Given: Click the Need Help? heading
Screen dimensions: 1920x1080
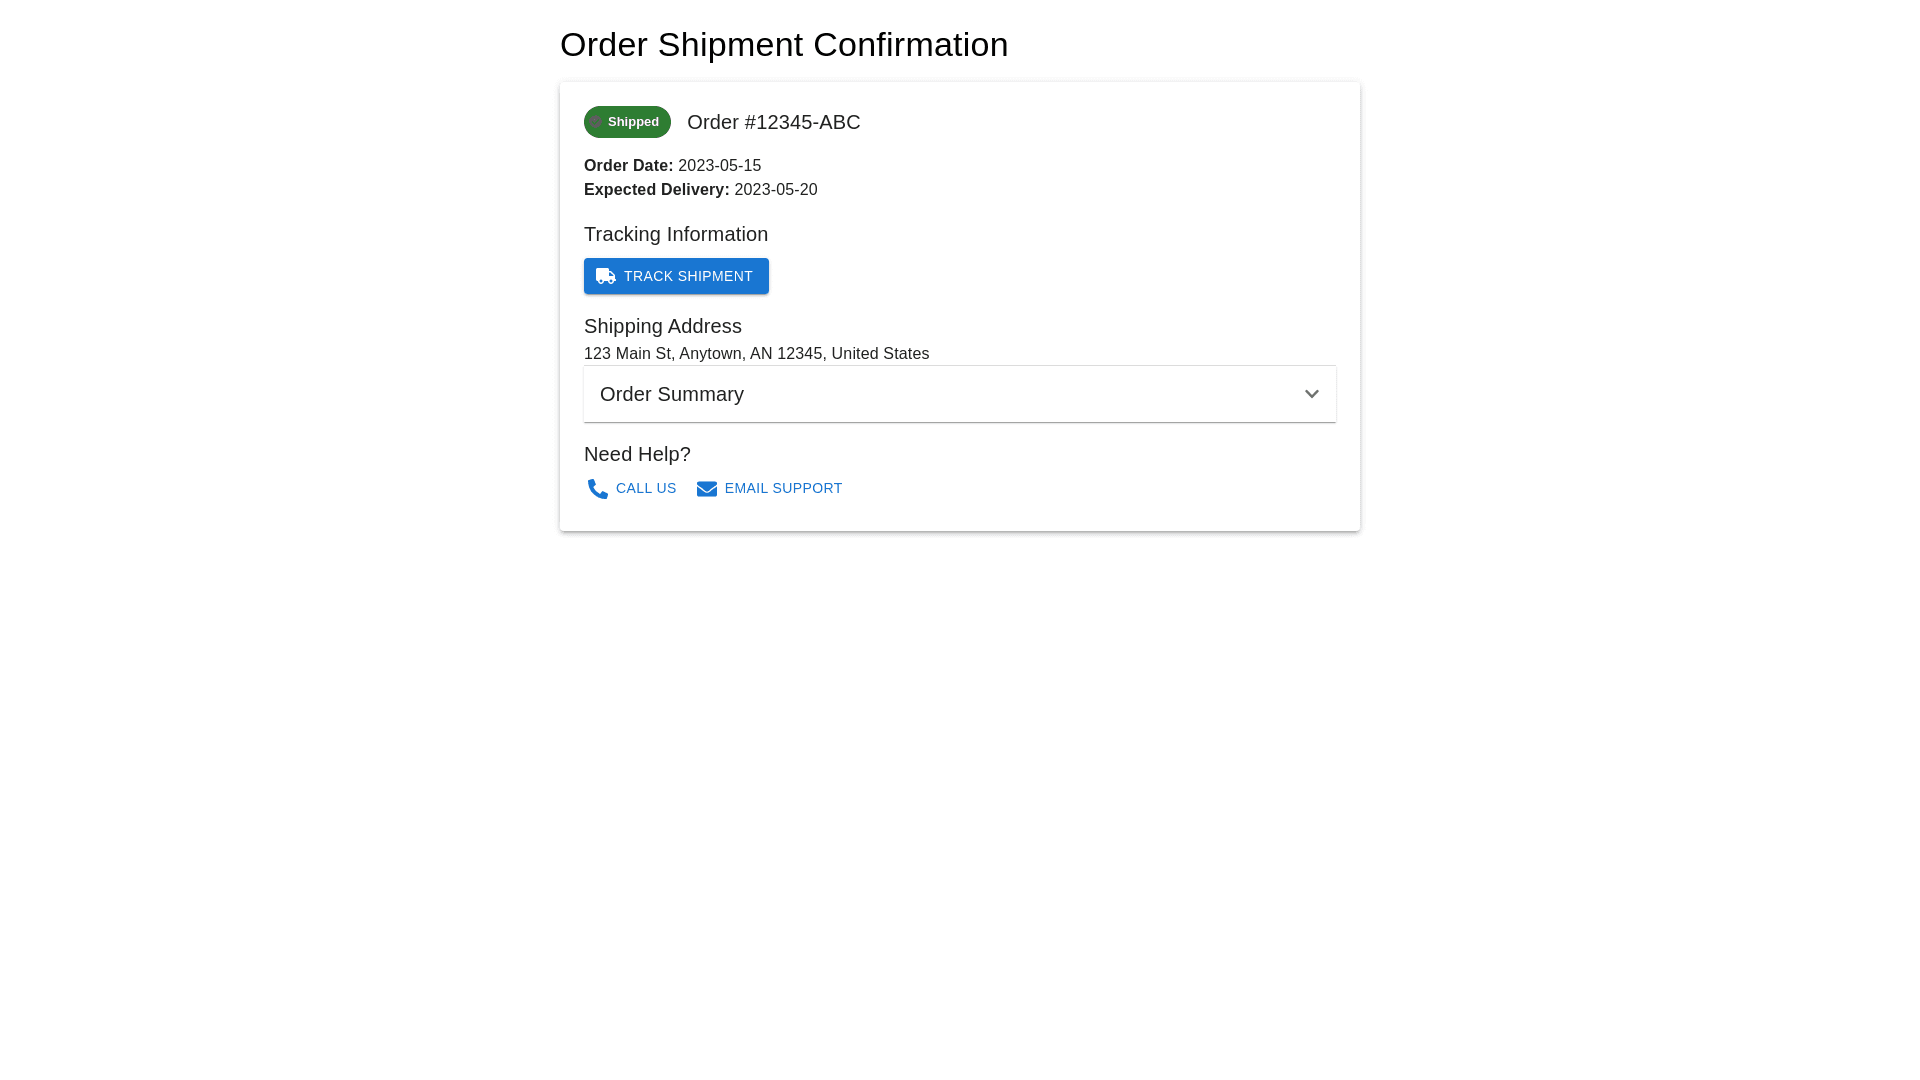Looking at the screenshot, I should pyautogui.click(x=637, y=454).
